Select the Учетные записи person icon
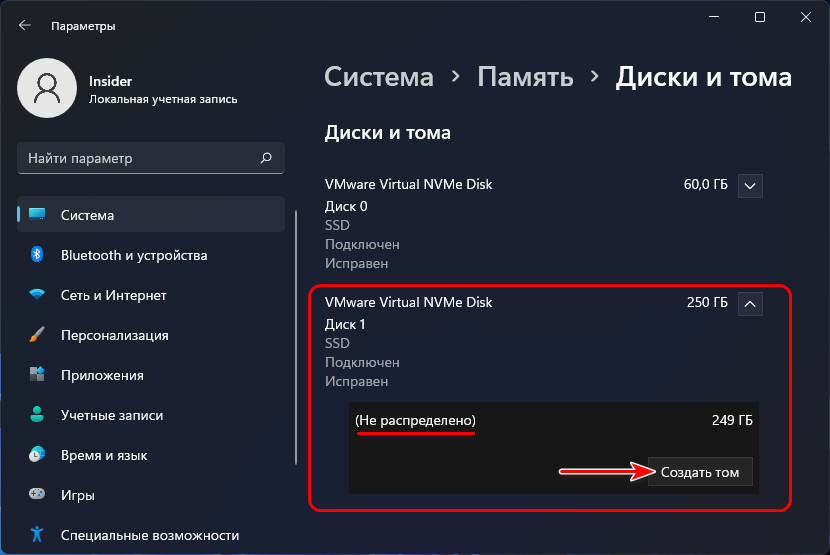The height and width of the screenshot is (555, 830). coord(37,415)
